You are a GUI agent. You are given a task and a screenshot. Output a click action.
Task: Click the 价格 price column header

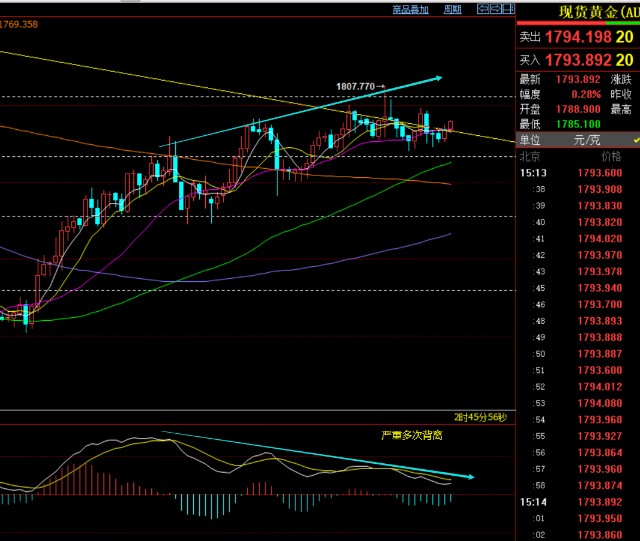click(610, 157)
